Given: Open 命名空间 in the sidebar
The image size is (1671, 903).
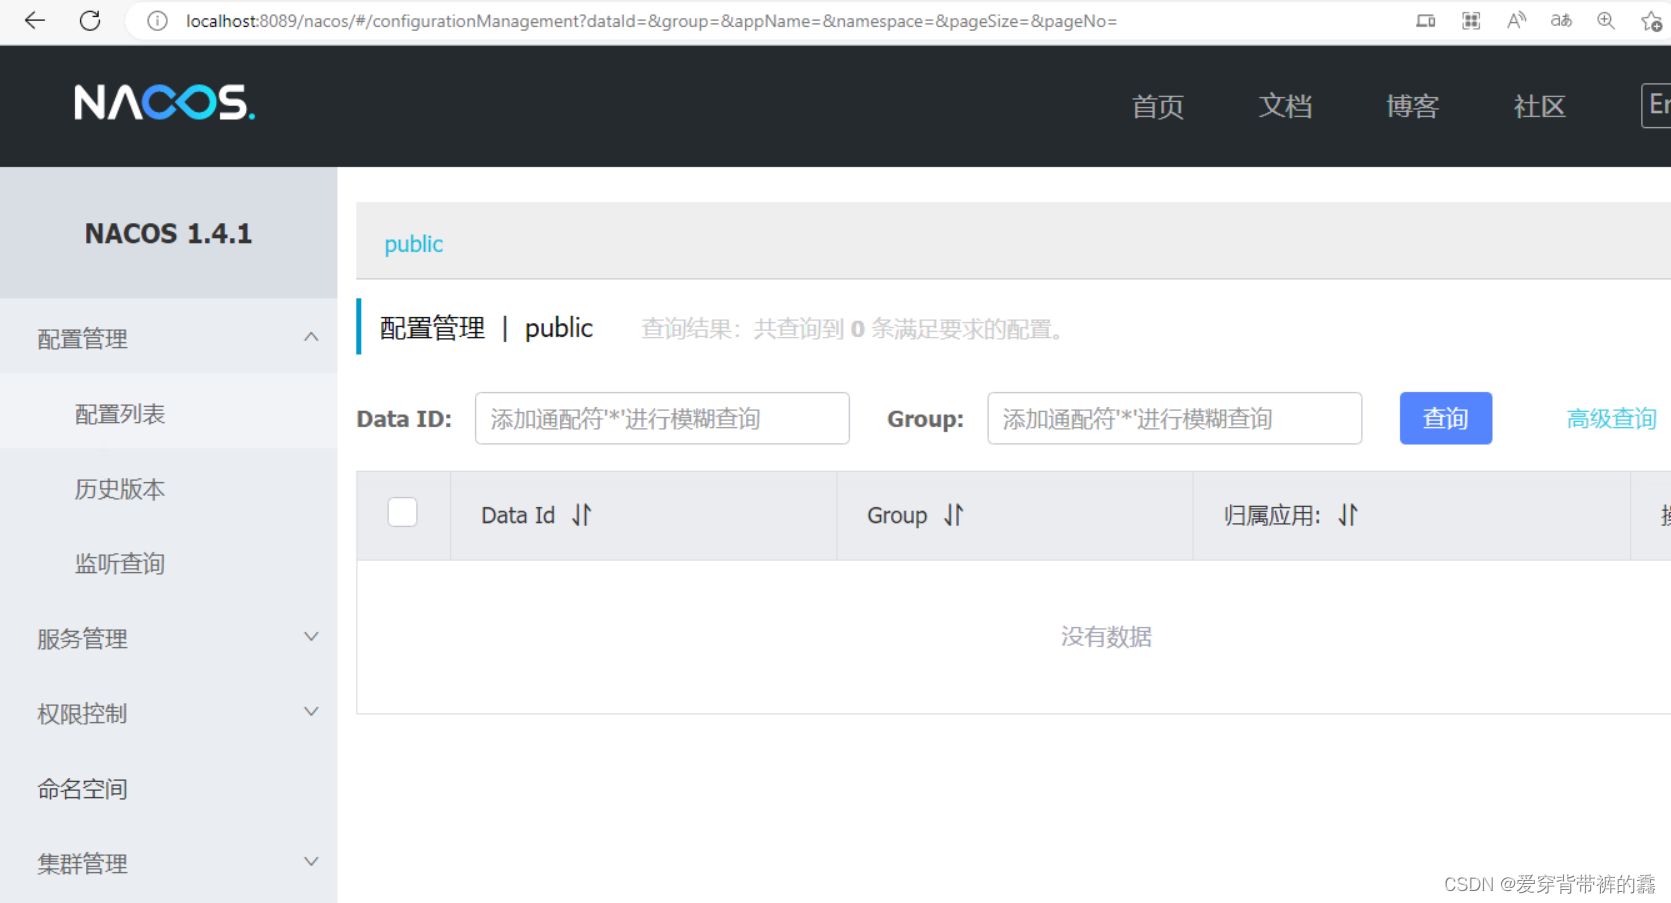Looking at the screenshot, I should (x=83, y=789).
